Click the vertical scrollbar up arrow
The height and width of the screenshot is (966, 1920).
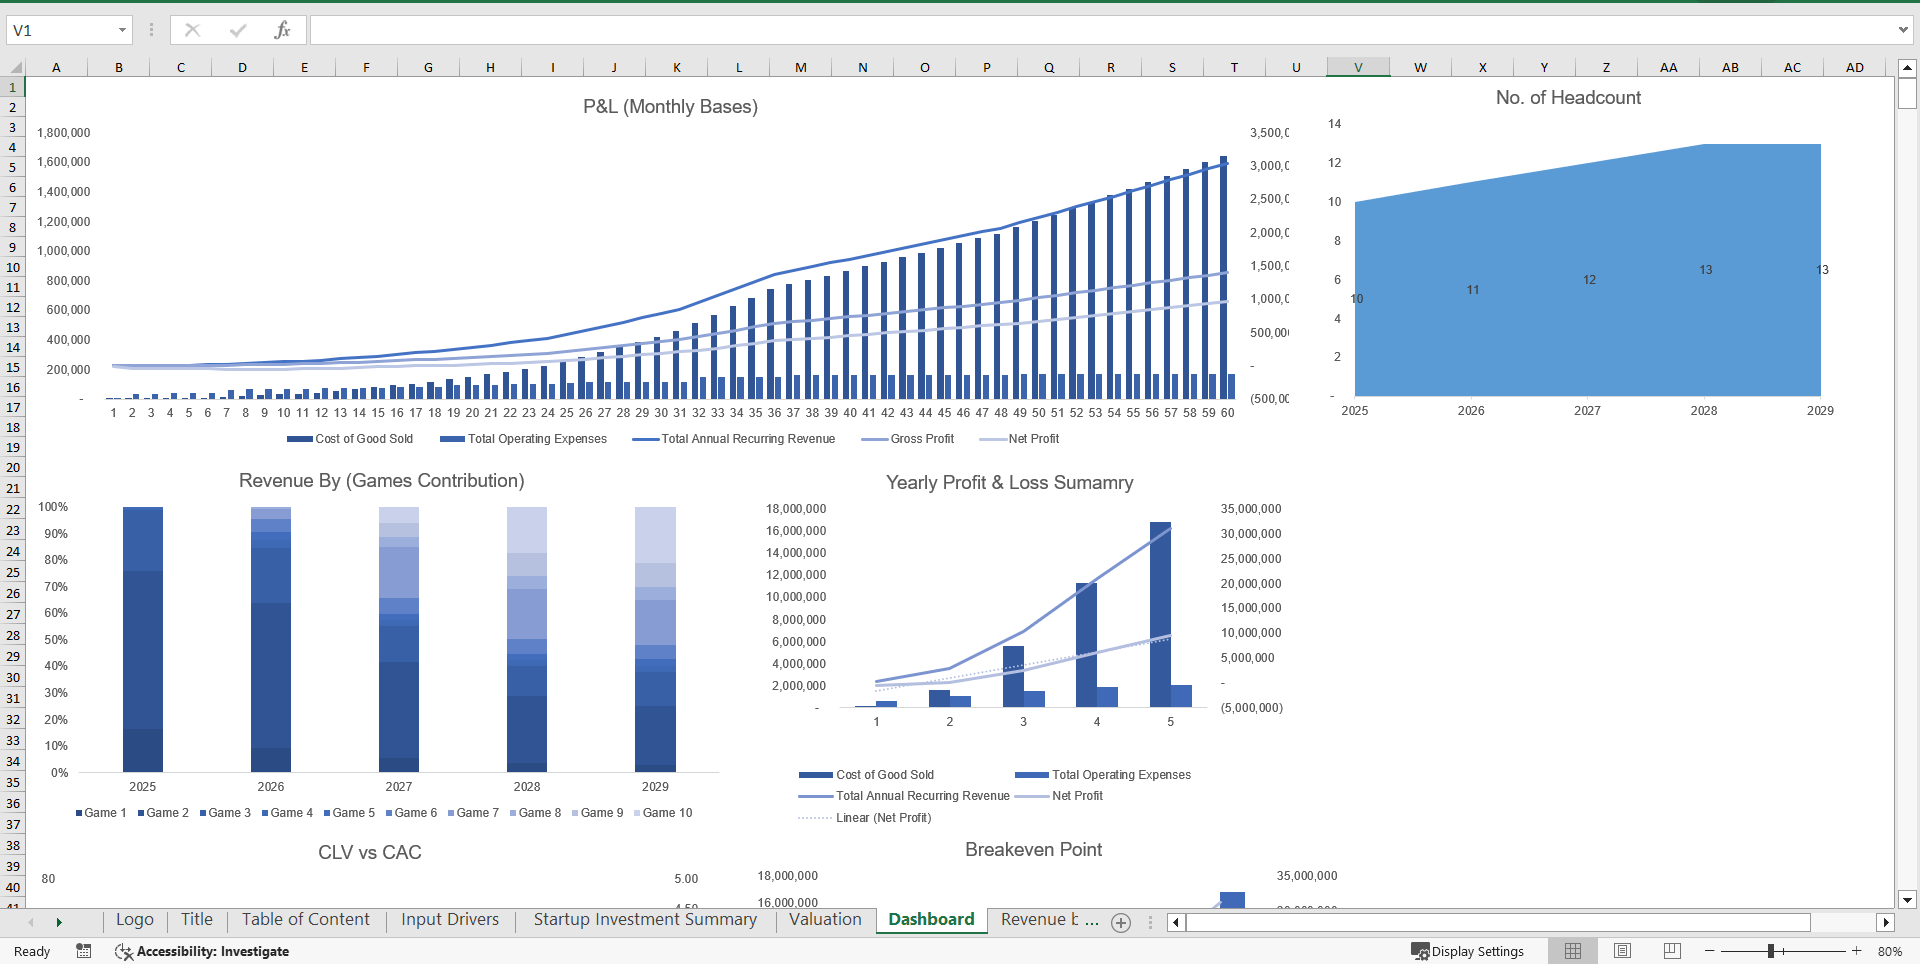pyautogui.click(x=1907, y=68)
